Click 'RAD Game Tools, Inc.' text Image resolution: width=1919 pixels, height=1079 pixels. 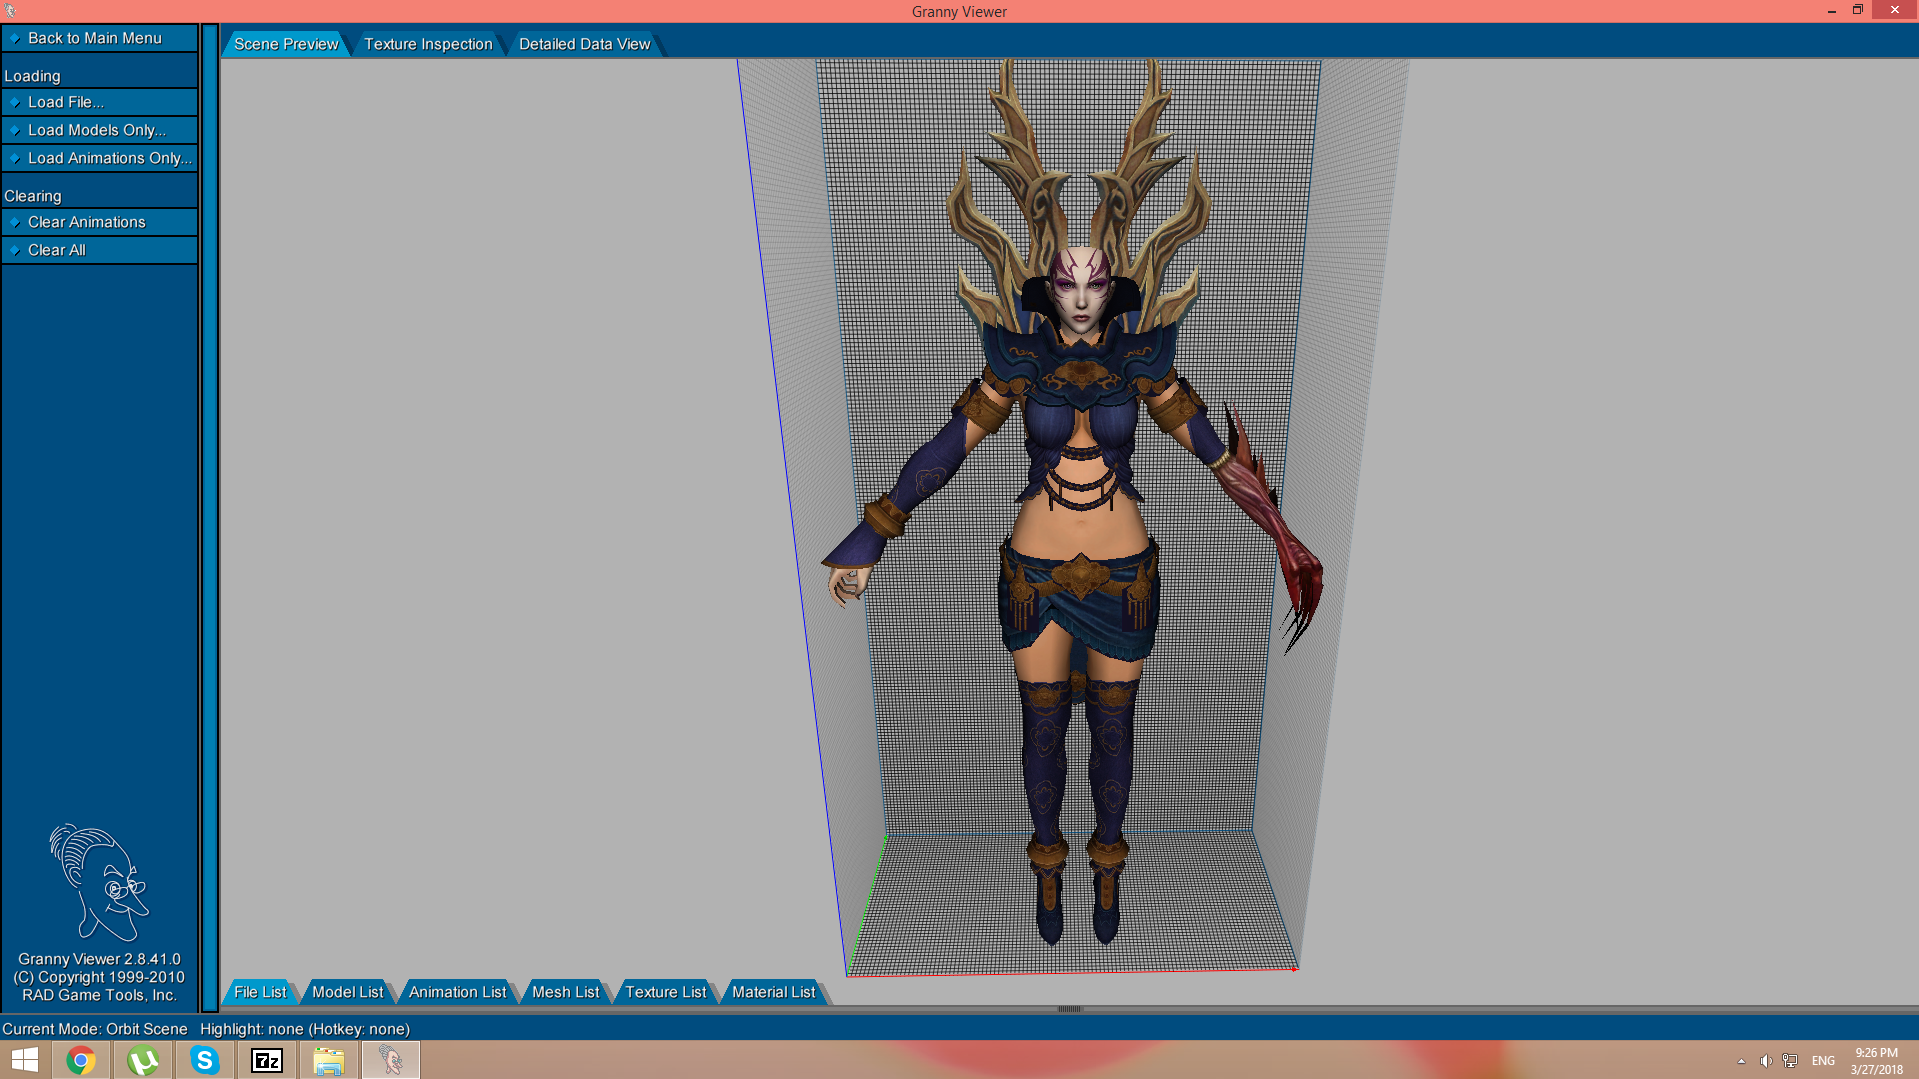tap(99, 995)
